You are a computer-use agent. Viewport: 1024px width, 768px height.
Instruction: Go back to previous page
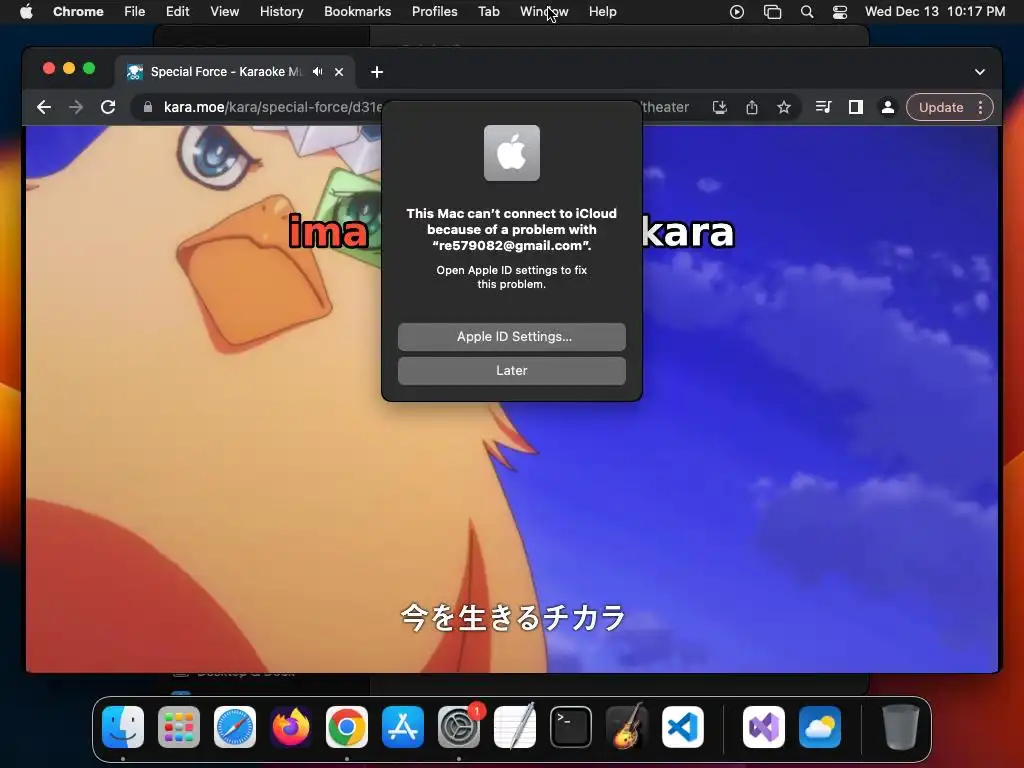pos(44,107)
